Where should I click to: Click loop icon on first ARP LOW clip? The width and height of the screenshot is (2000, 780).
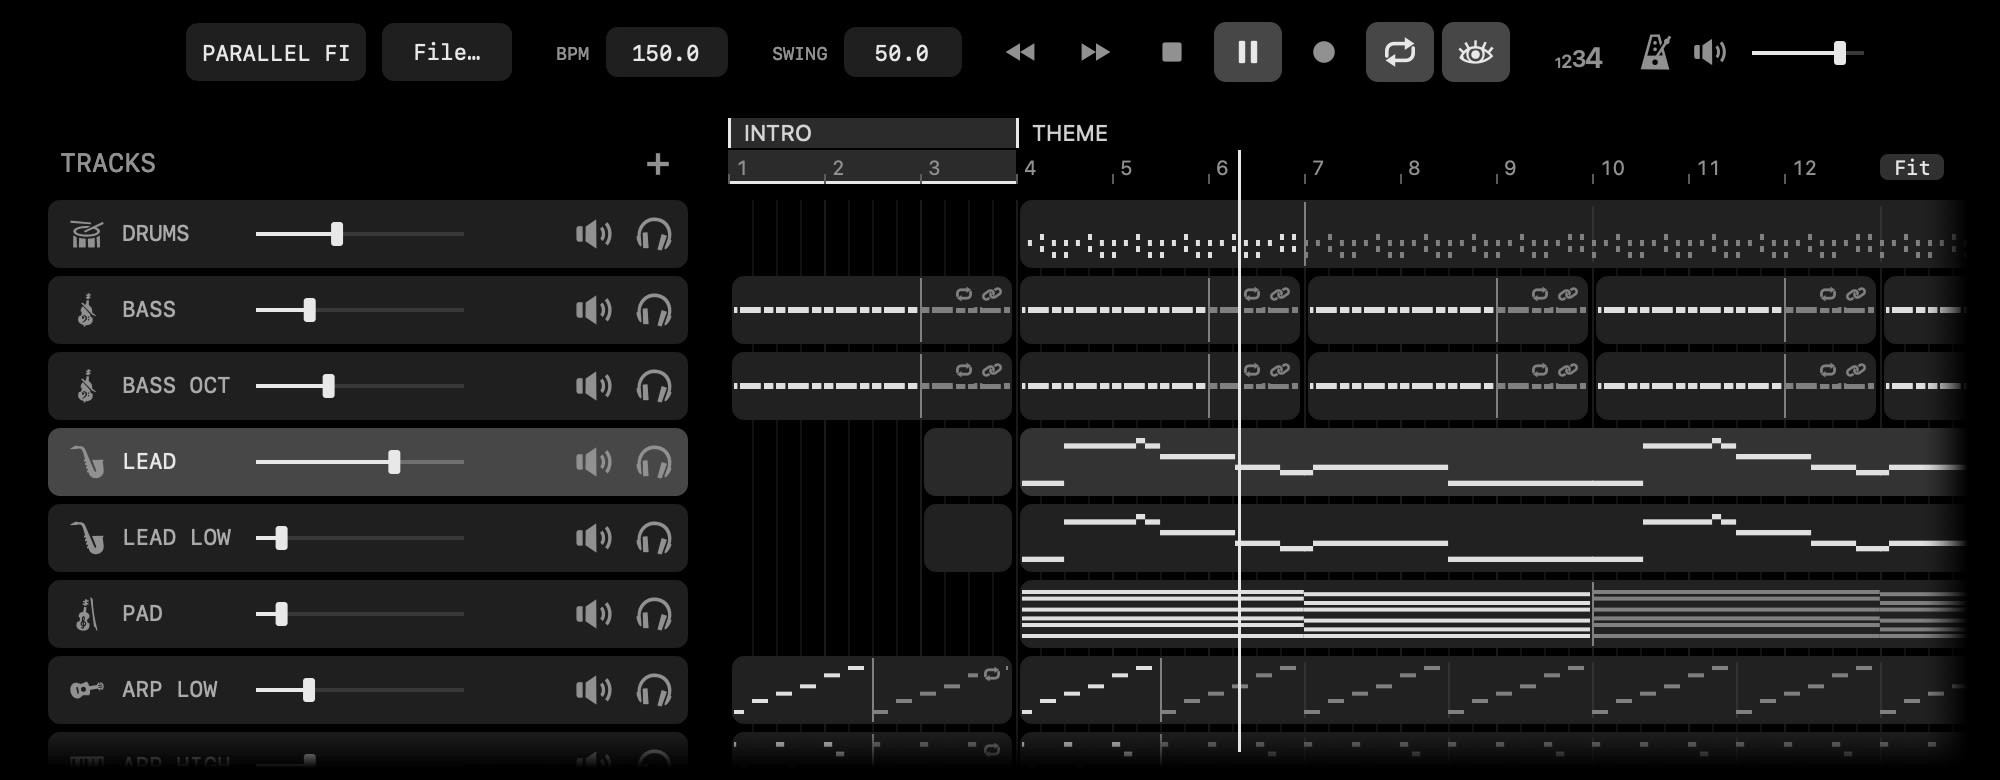(x=992, y=674)
